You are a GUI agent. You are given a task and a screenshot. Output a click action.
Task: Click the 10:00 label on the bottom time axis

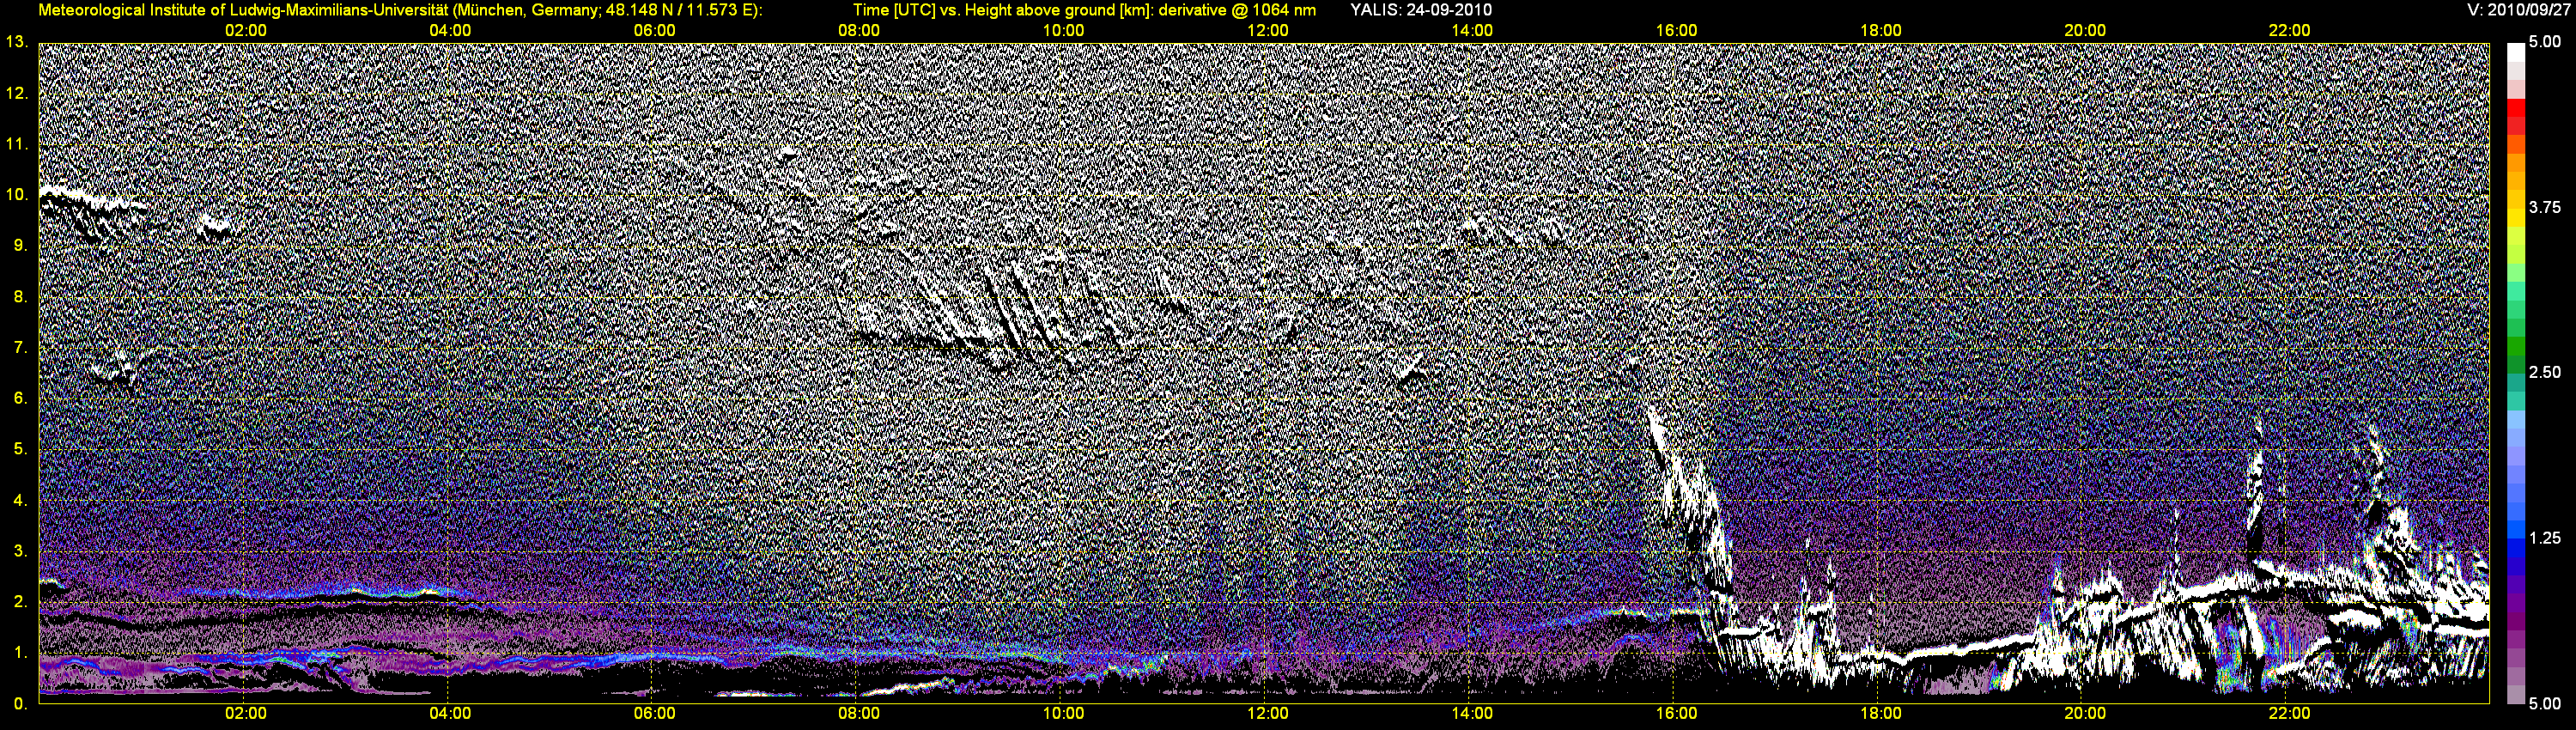[1063, 714]
